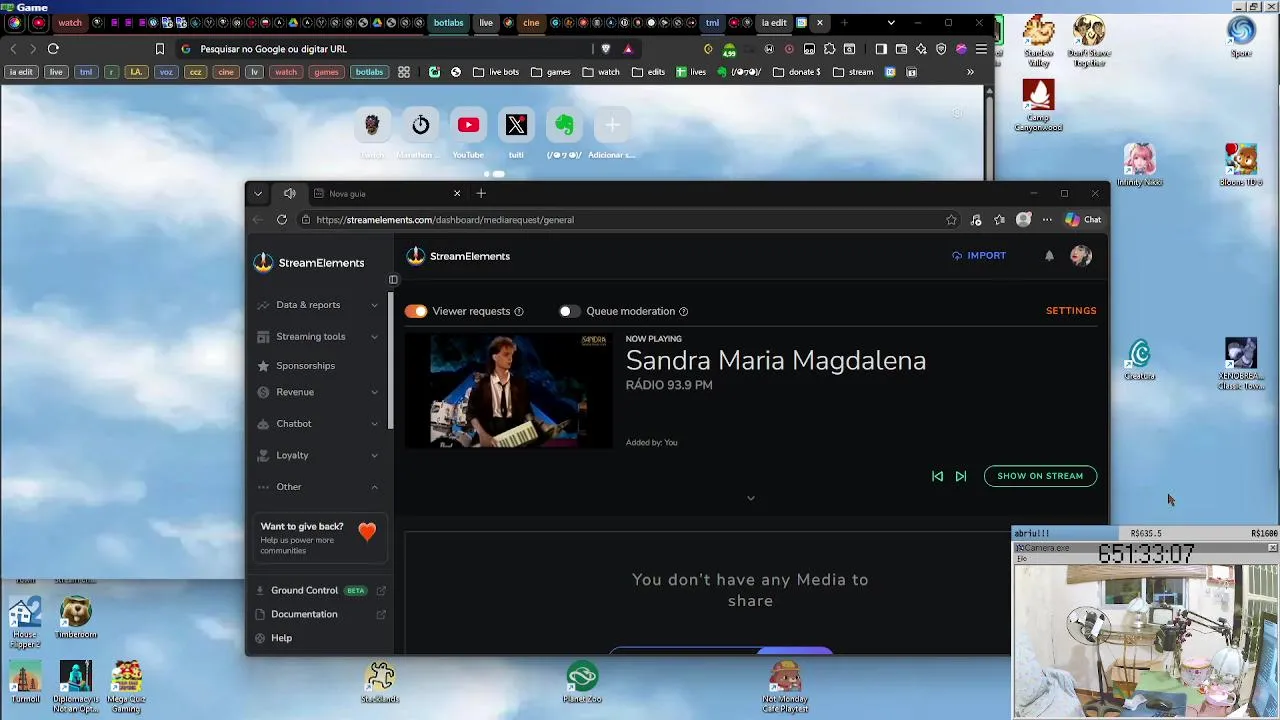The height and width of the screenshot is (720, 1280).
Task: Go to previous media track
Action: pyautogui.click(x=937, y=476)
